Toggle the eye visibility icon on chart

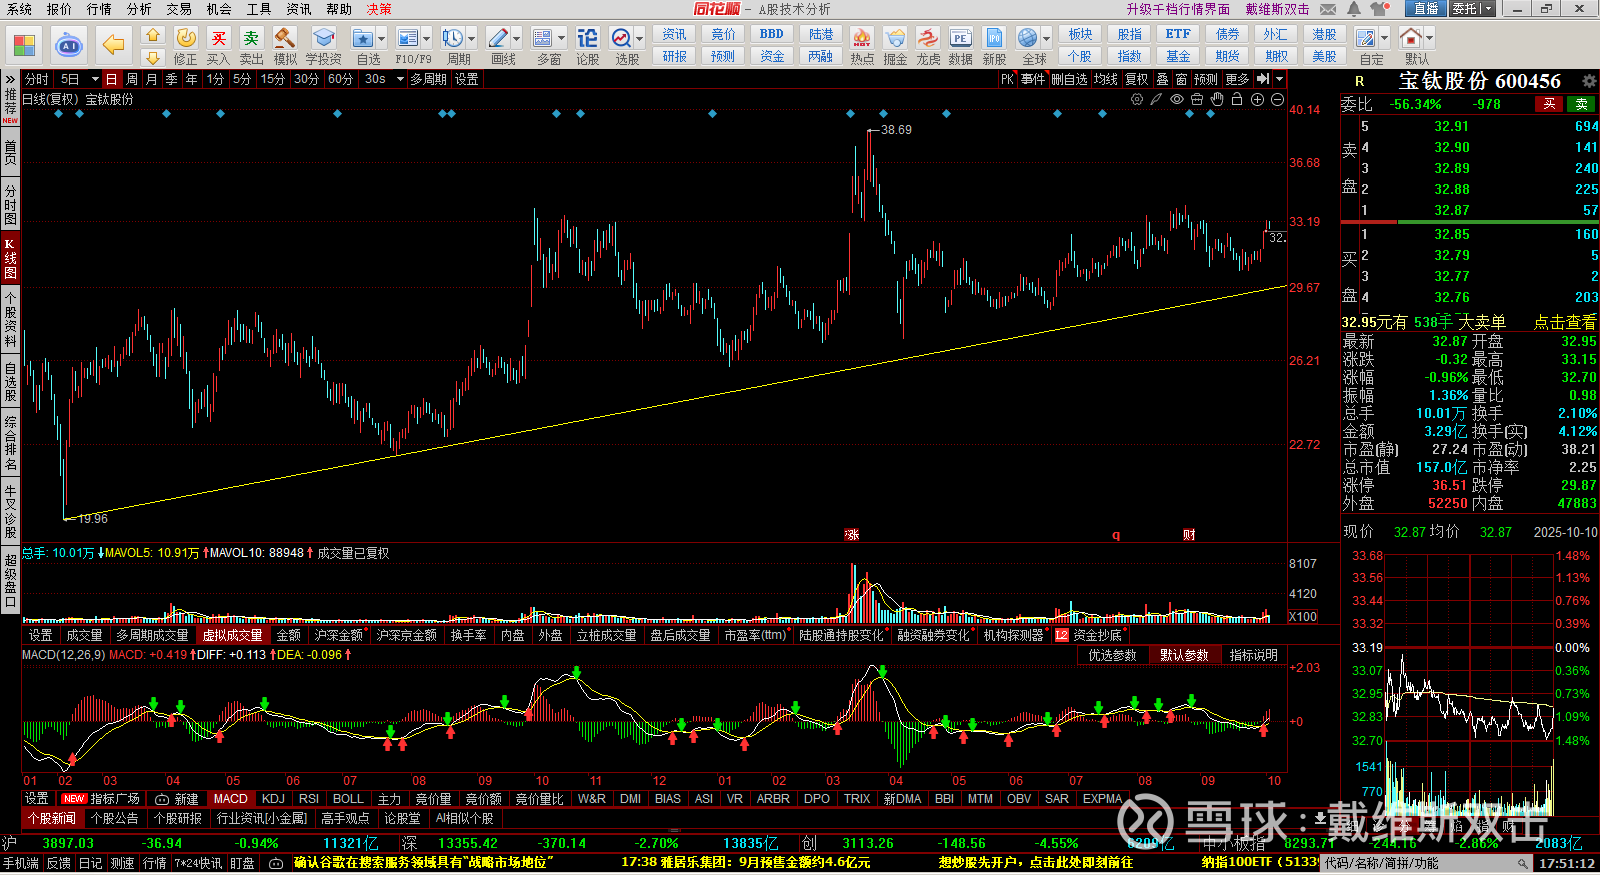coord(1177,100)
